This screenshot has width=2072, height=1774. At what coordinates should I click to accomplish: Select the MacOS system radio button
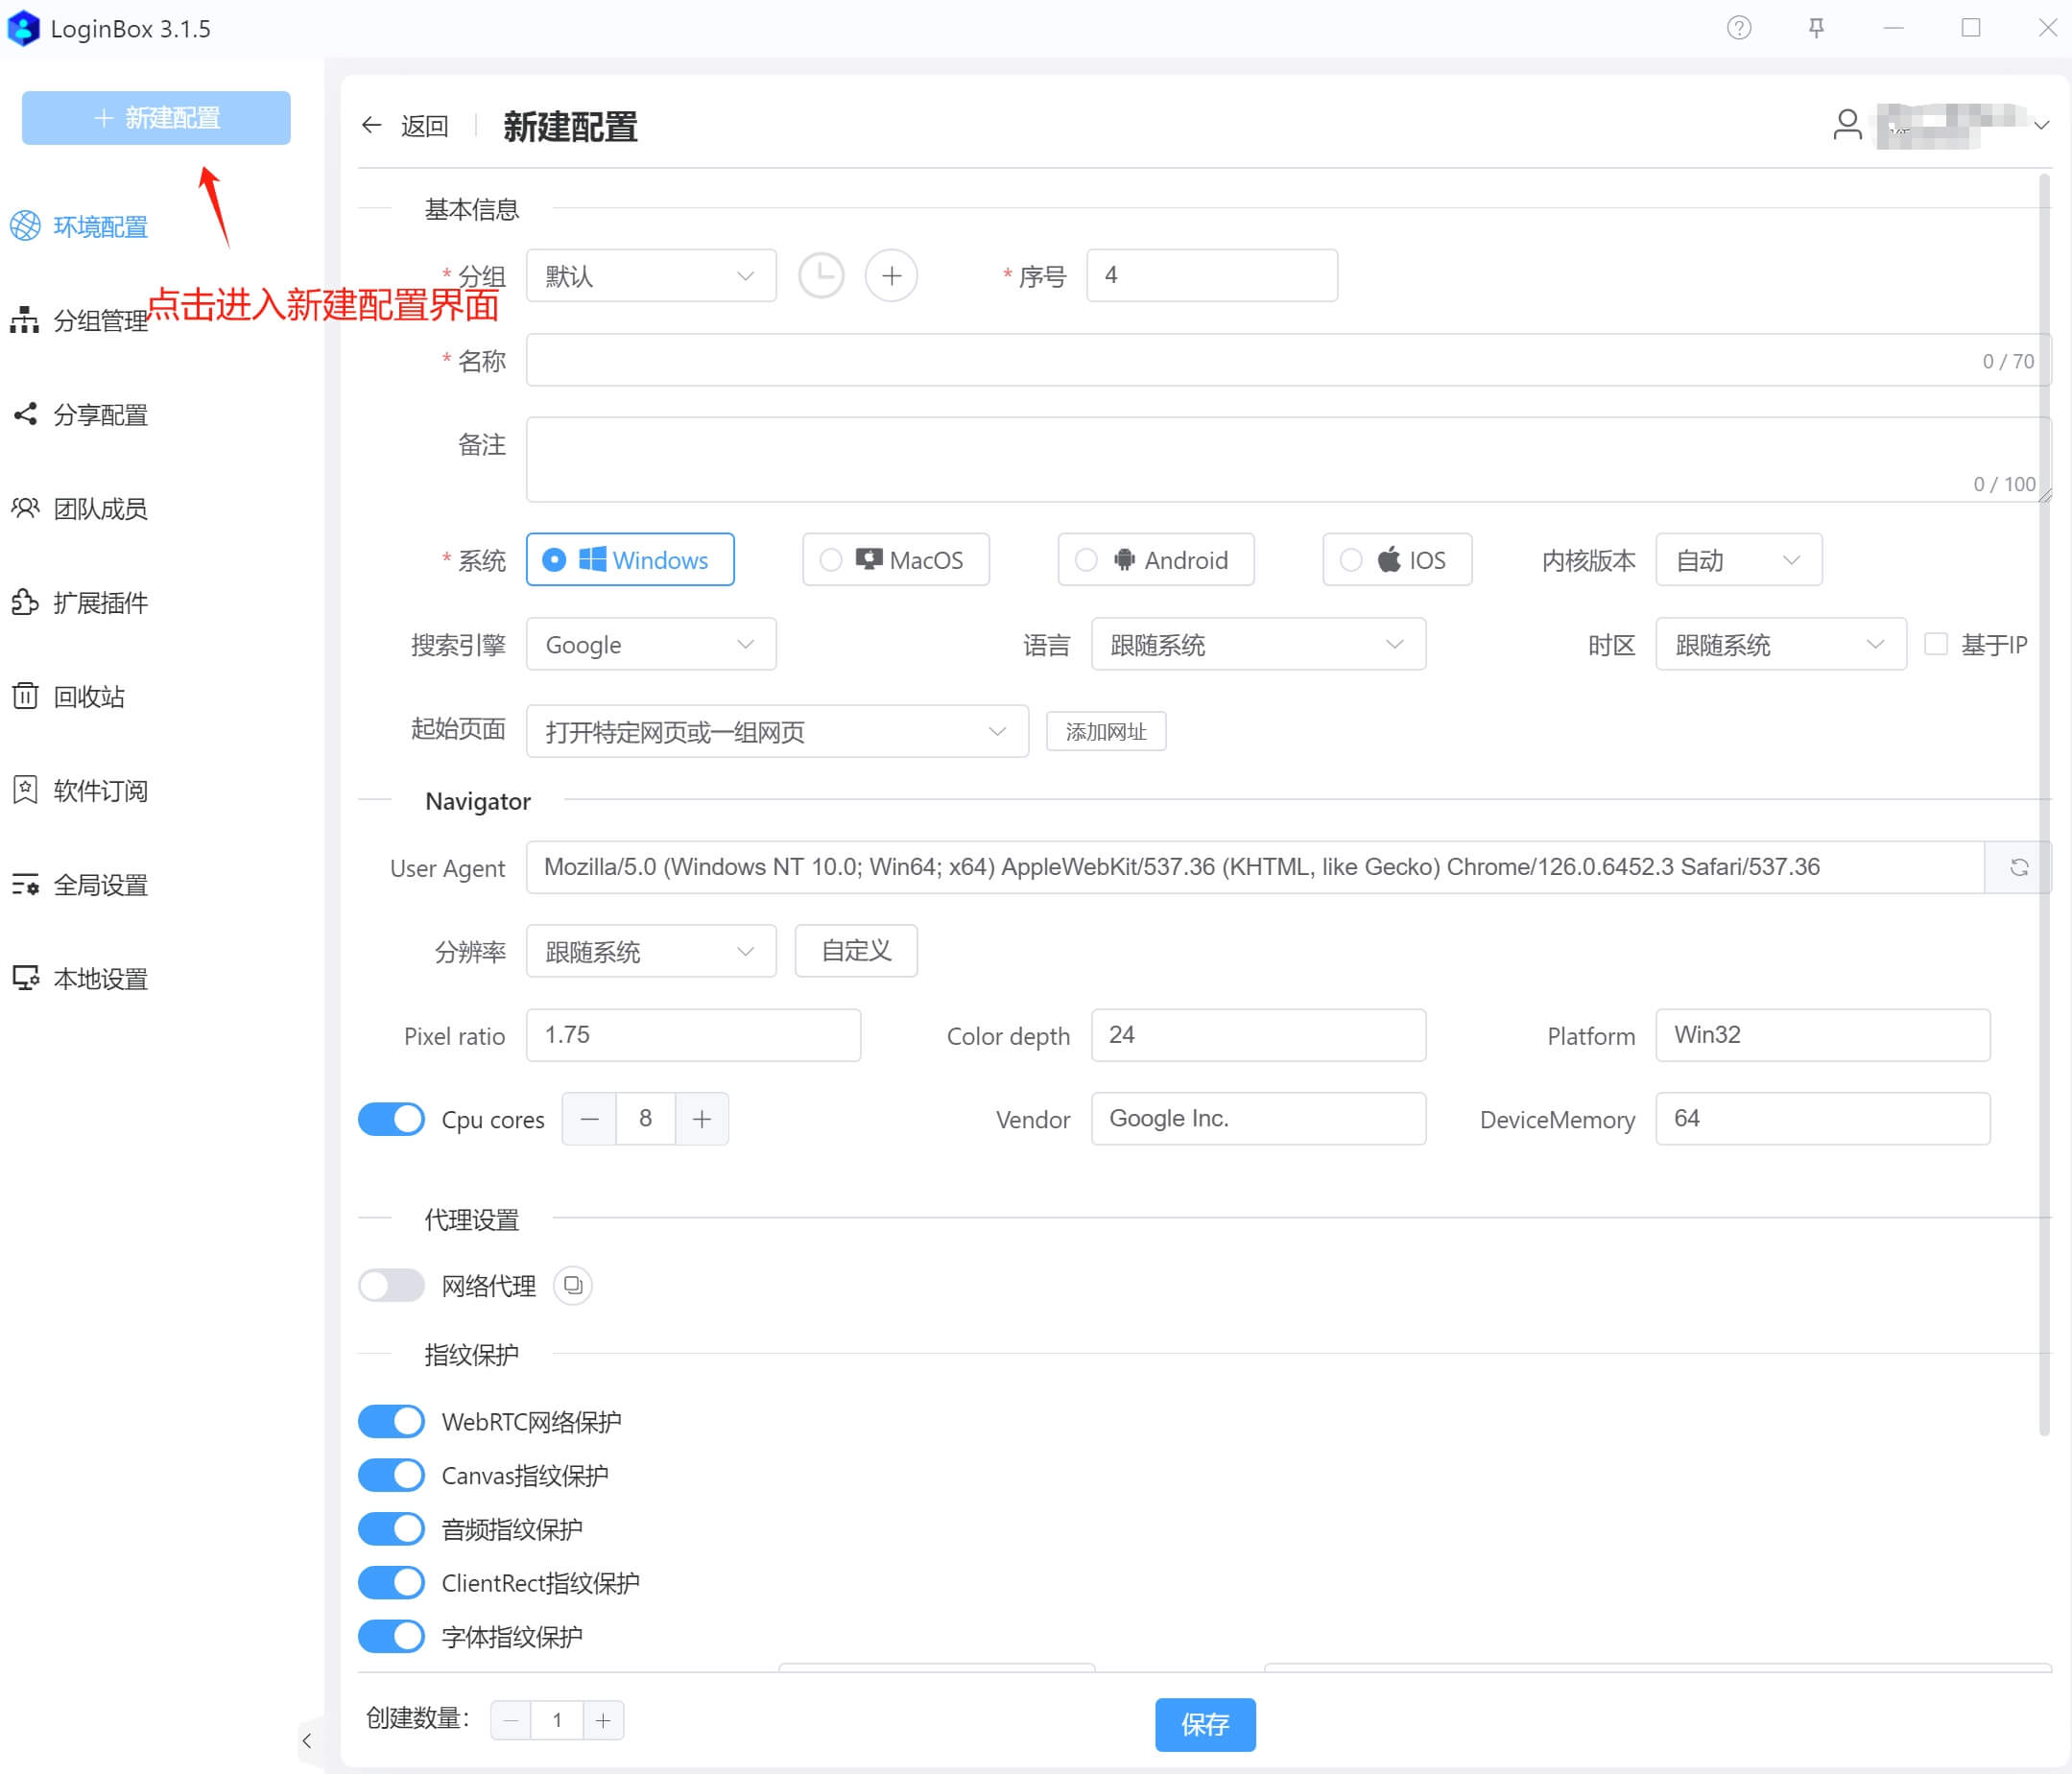tap(831, 560)
